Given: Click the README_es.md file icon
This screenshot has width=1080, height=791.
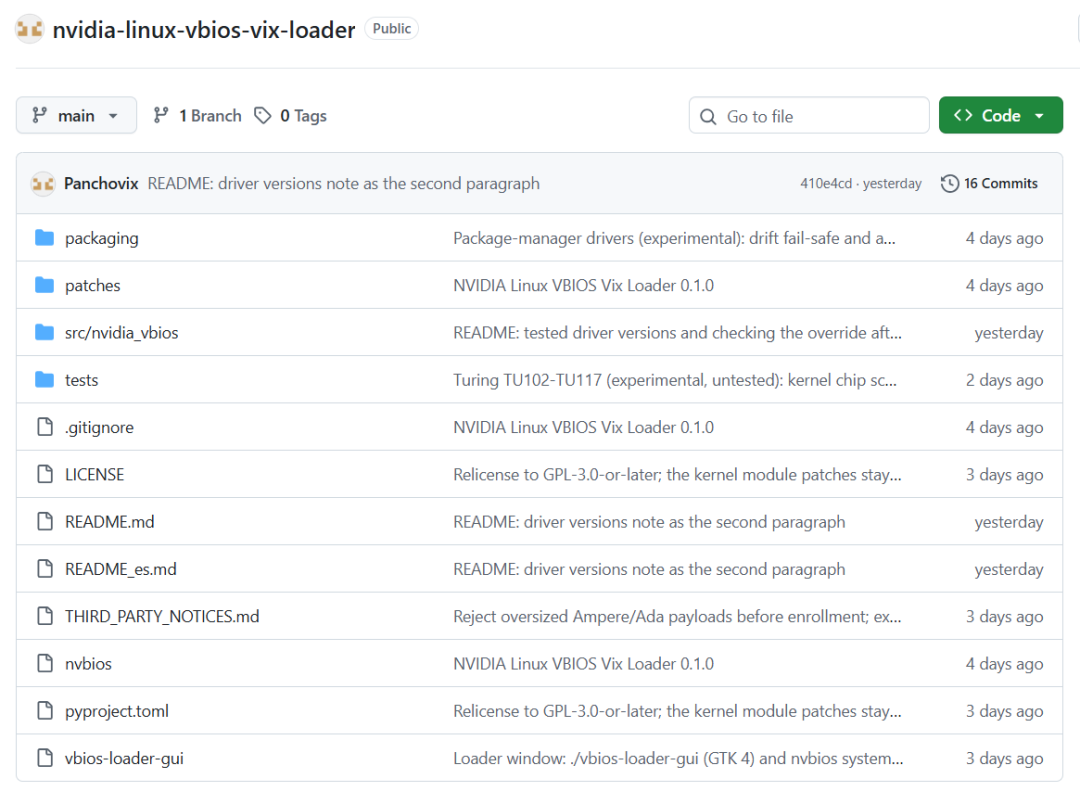Looking at the screenshot, I should 45,569.
